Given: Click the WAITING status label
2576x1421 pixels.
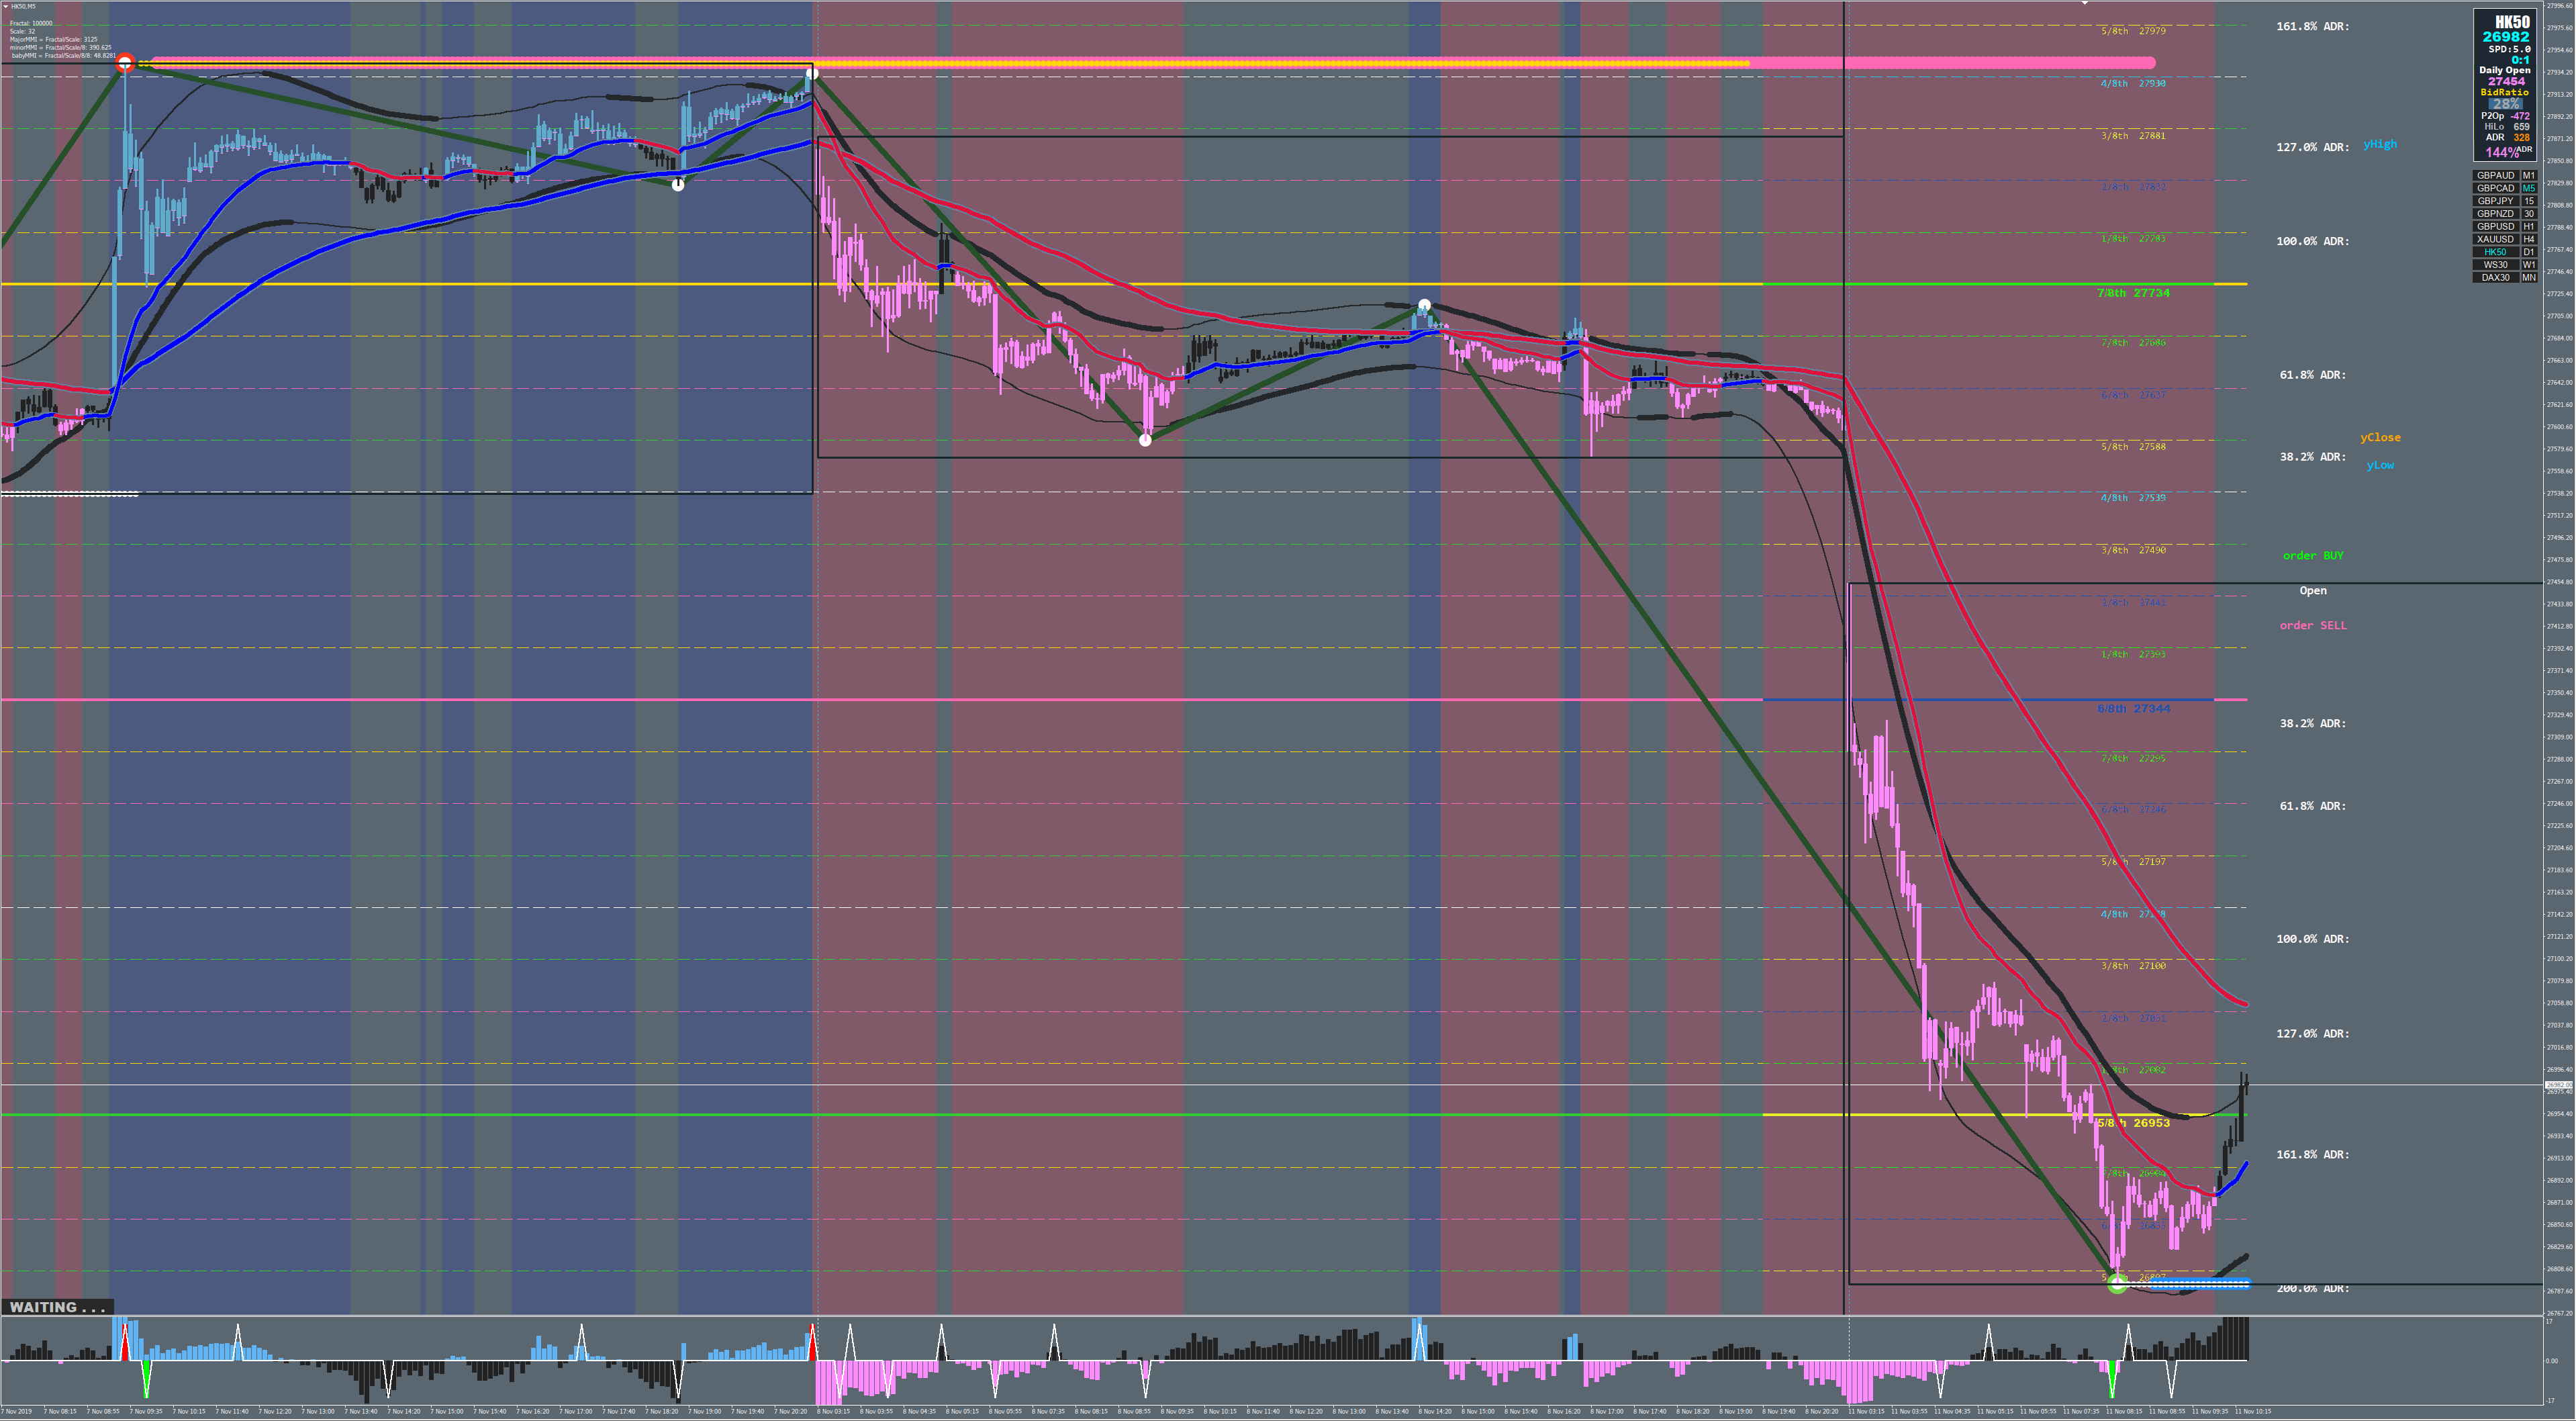Looking at the screenshot, I should (x=57, y=1307).
